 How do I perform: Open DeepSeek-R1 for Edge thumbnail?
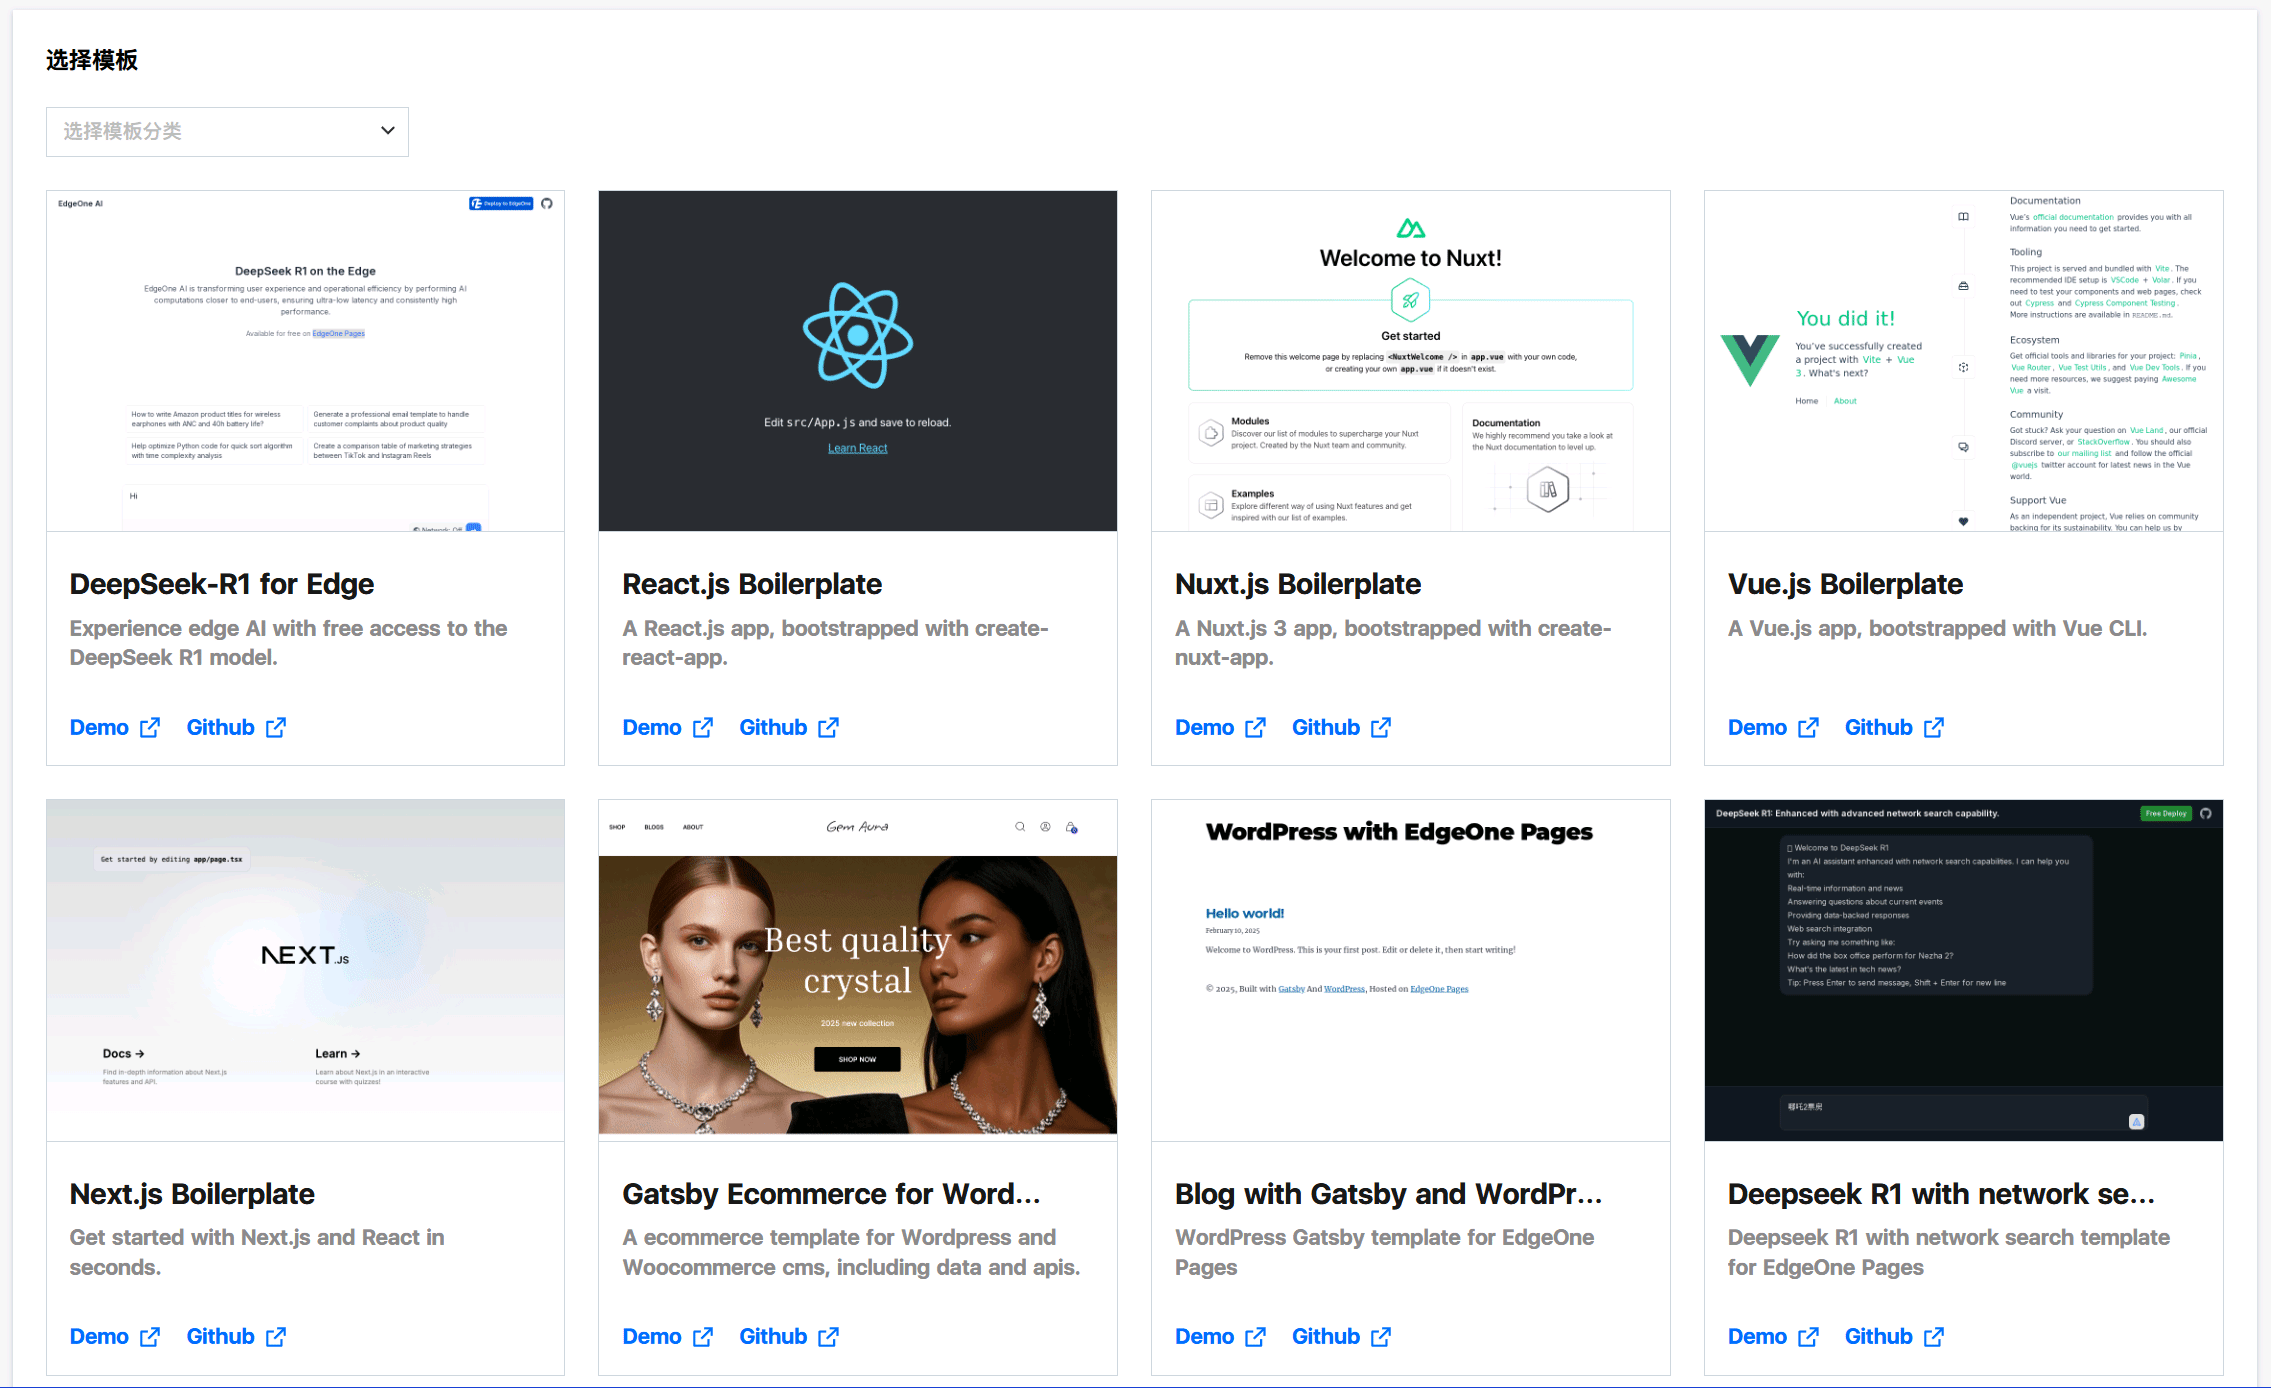coord(305,361)
